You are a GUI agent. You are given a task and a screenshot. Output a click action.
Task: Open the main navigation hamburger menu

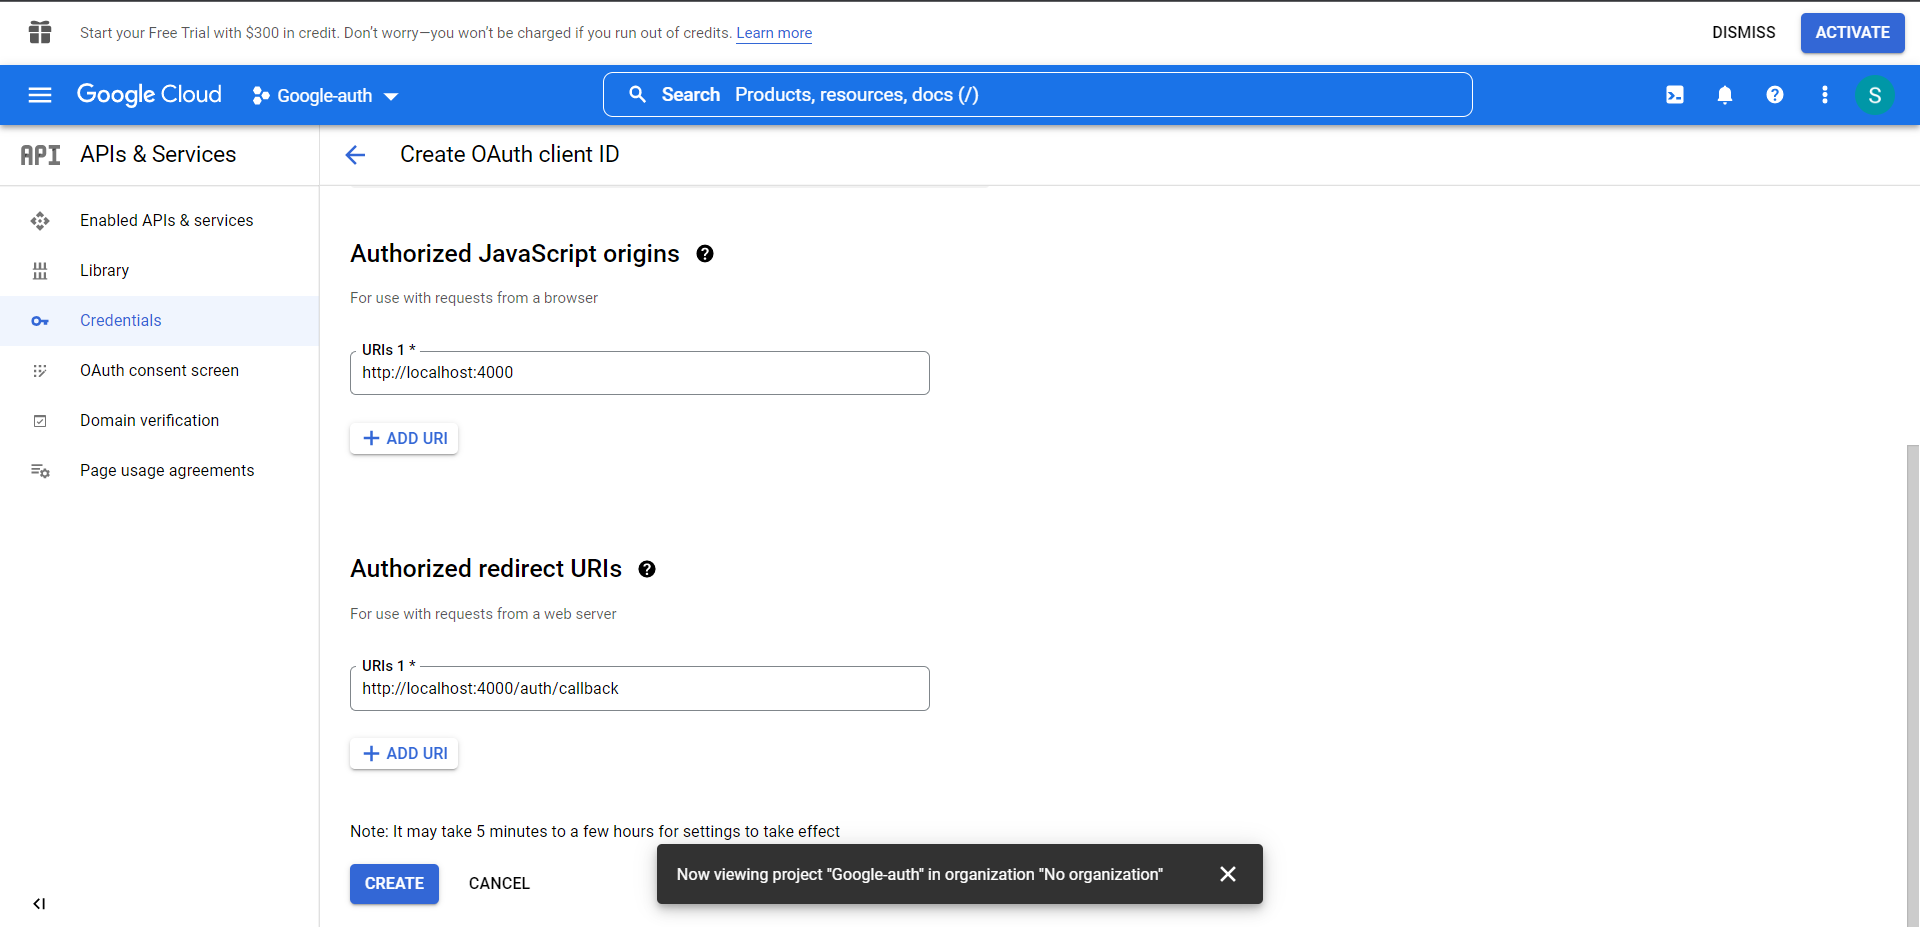point(40,95)
